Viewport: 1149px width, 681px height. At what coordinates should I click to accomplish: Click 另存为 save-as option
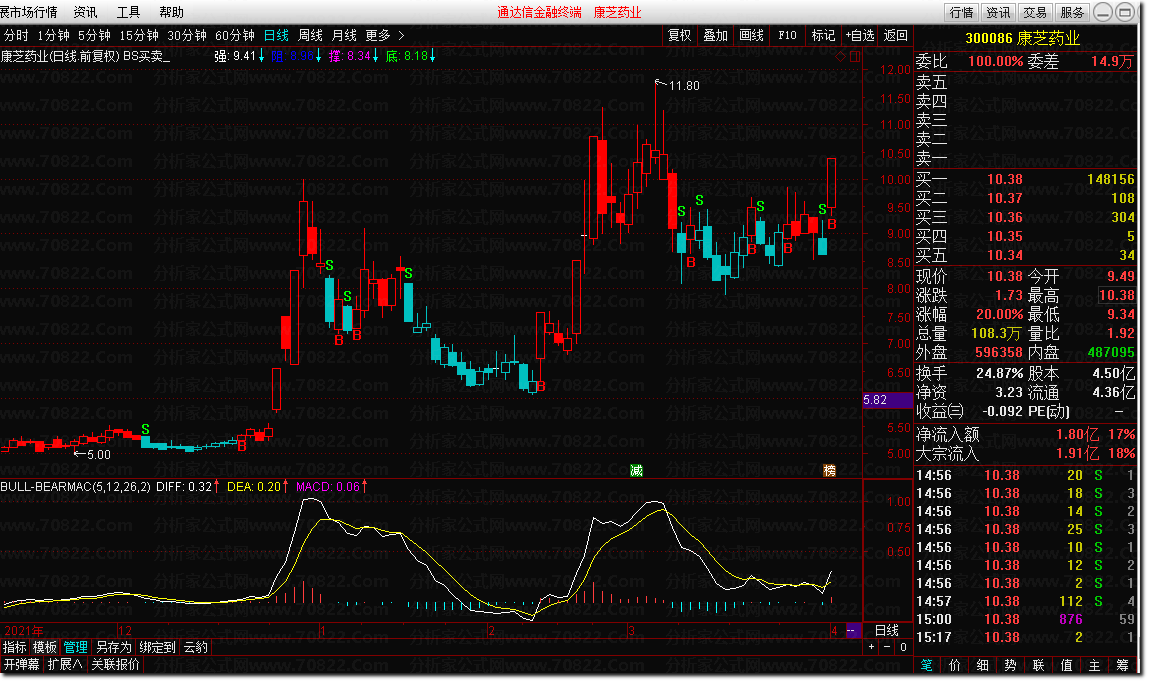coord(114,647)
